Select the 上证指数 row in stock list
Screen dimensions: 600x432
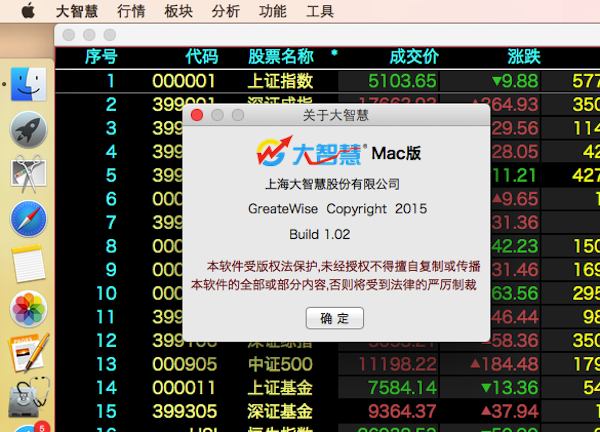[280, 81]
